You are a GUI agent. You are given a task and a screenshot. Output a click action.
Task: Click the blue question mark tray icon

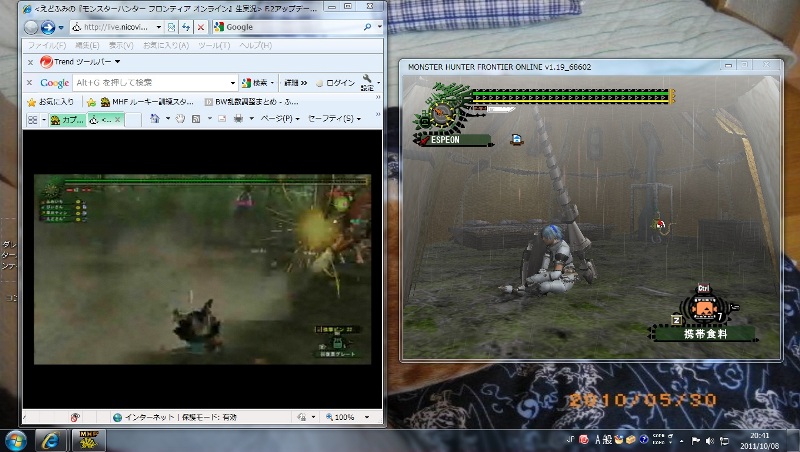(x=644, y=440)
